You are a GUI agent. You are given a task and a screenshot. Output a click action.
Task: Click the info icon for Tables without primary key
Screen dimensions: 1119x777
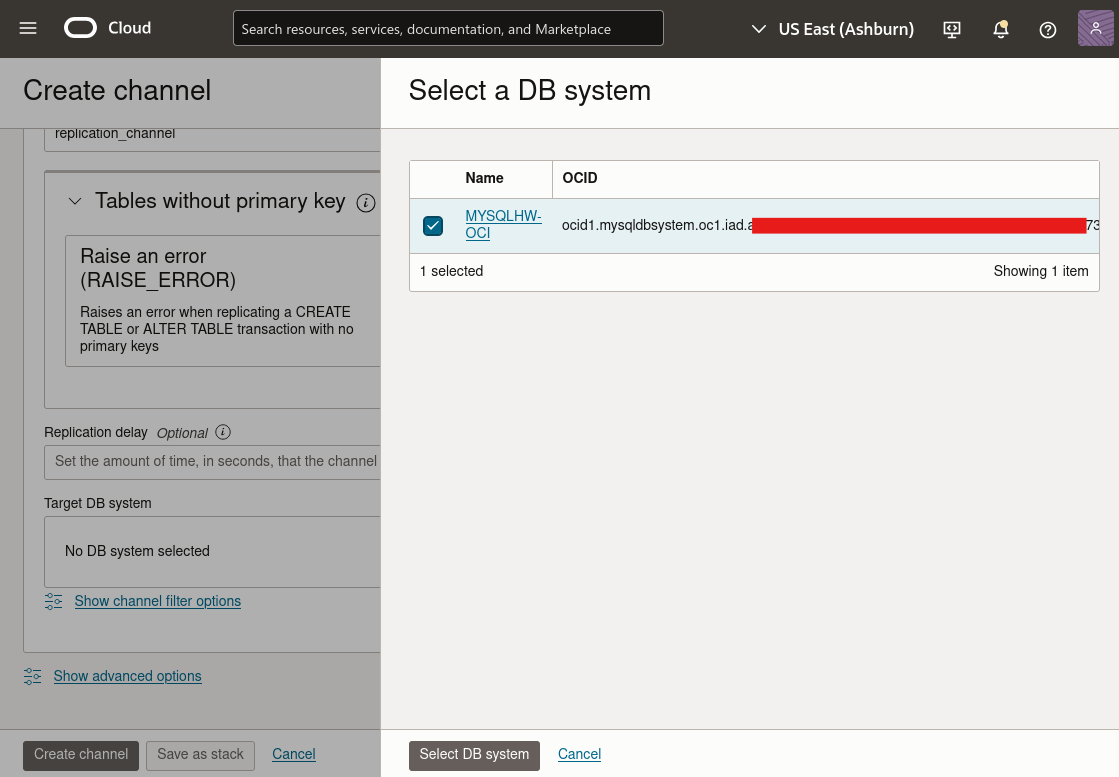tap(366, 202)
